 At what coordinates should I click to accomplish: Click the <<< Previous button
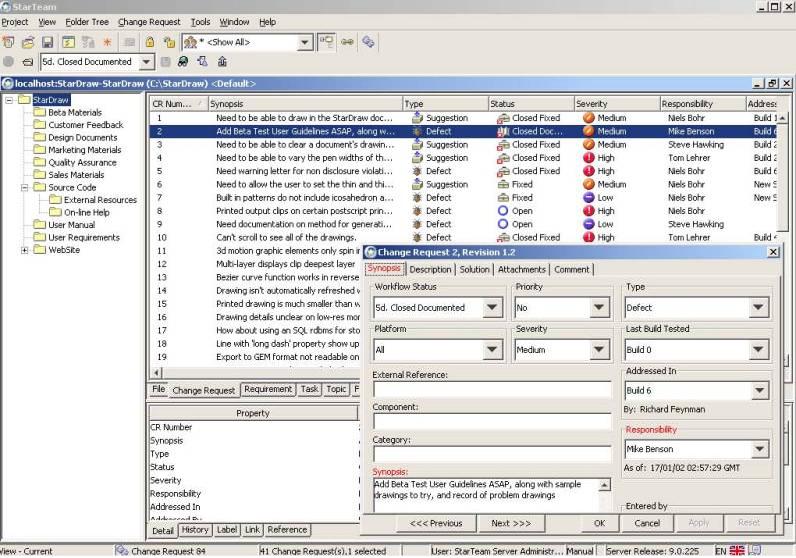tap(436, 523)
